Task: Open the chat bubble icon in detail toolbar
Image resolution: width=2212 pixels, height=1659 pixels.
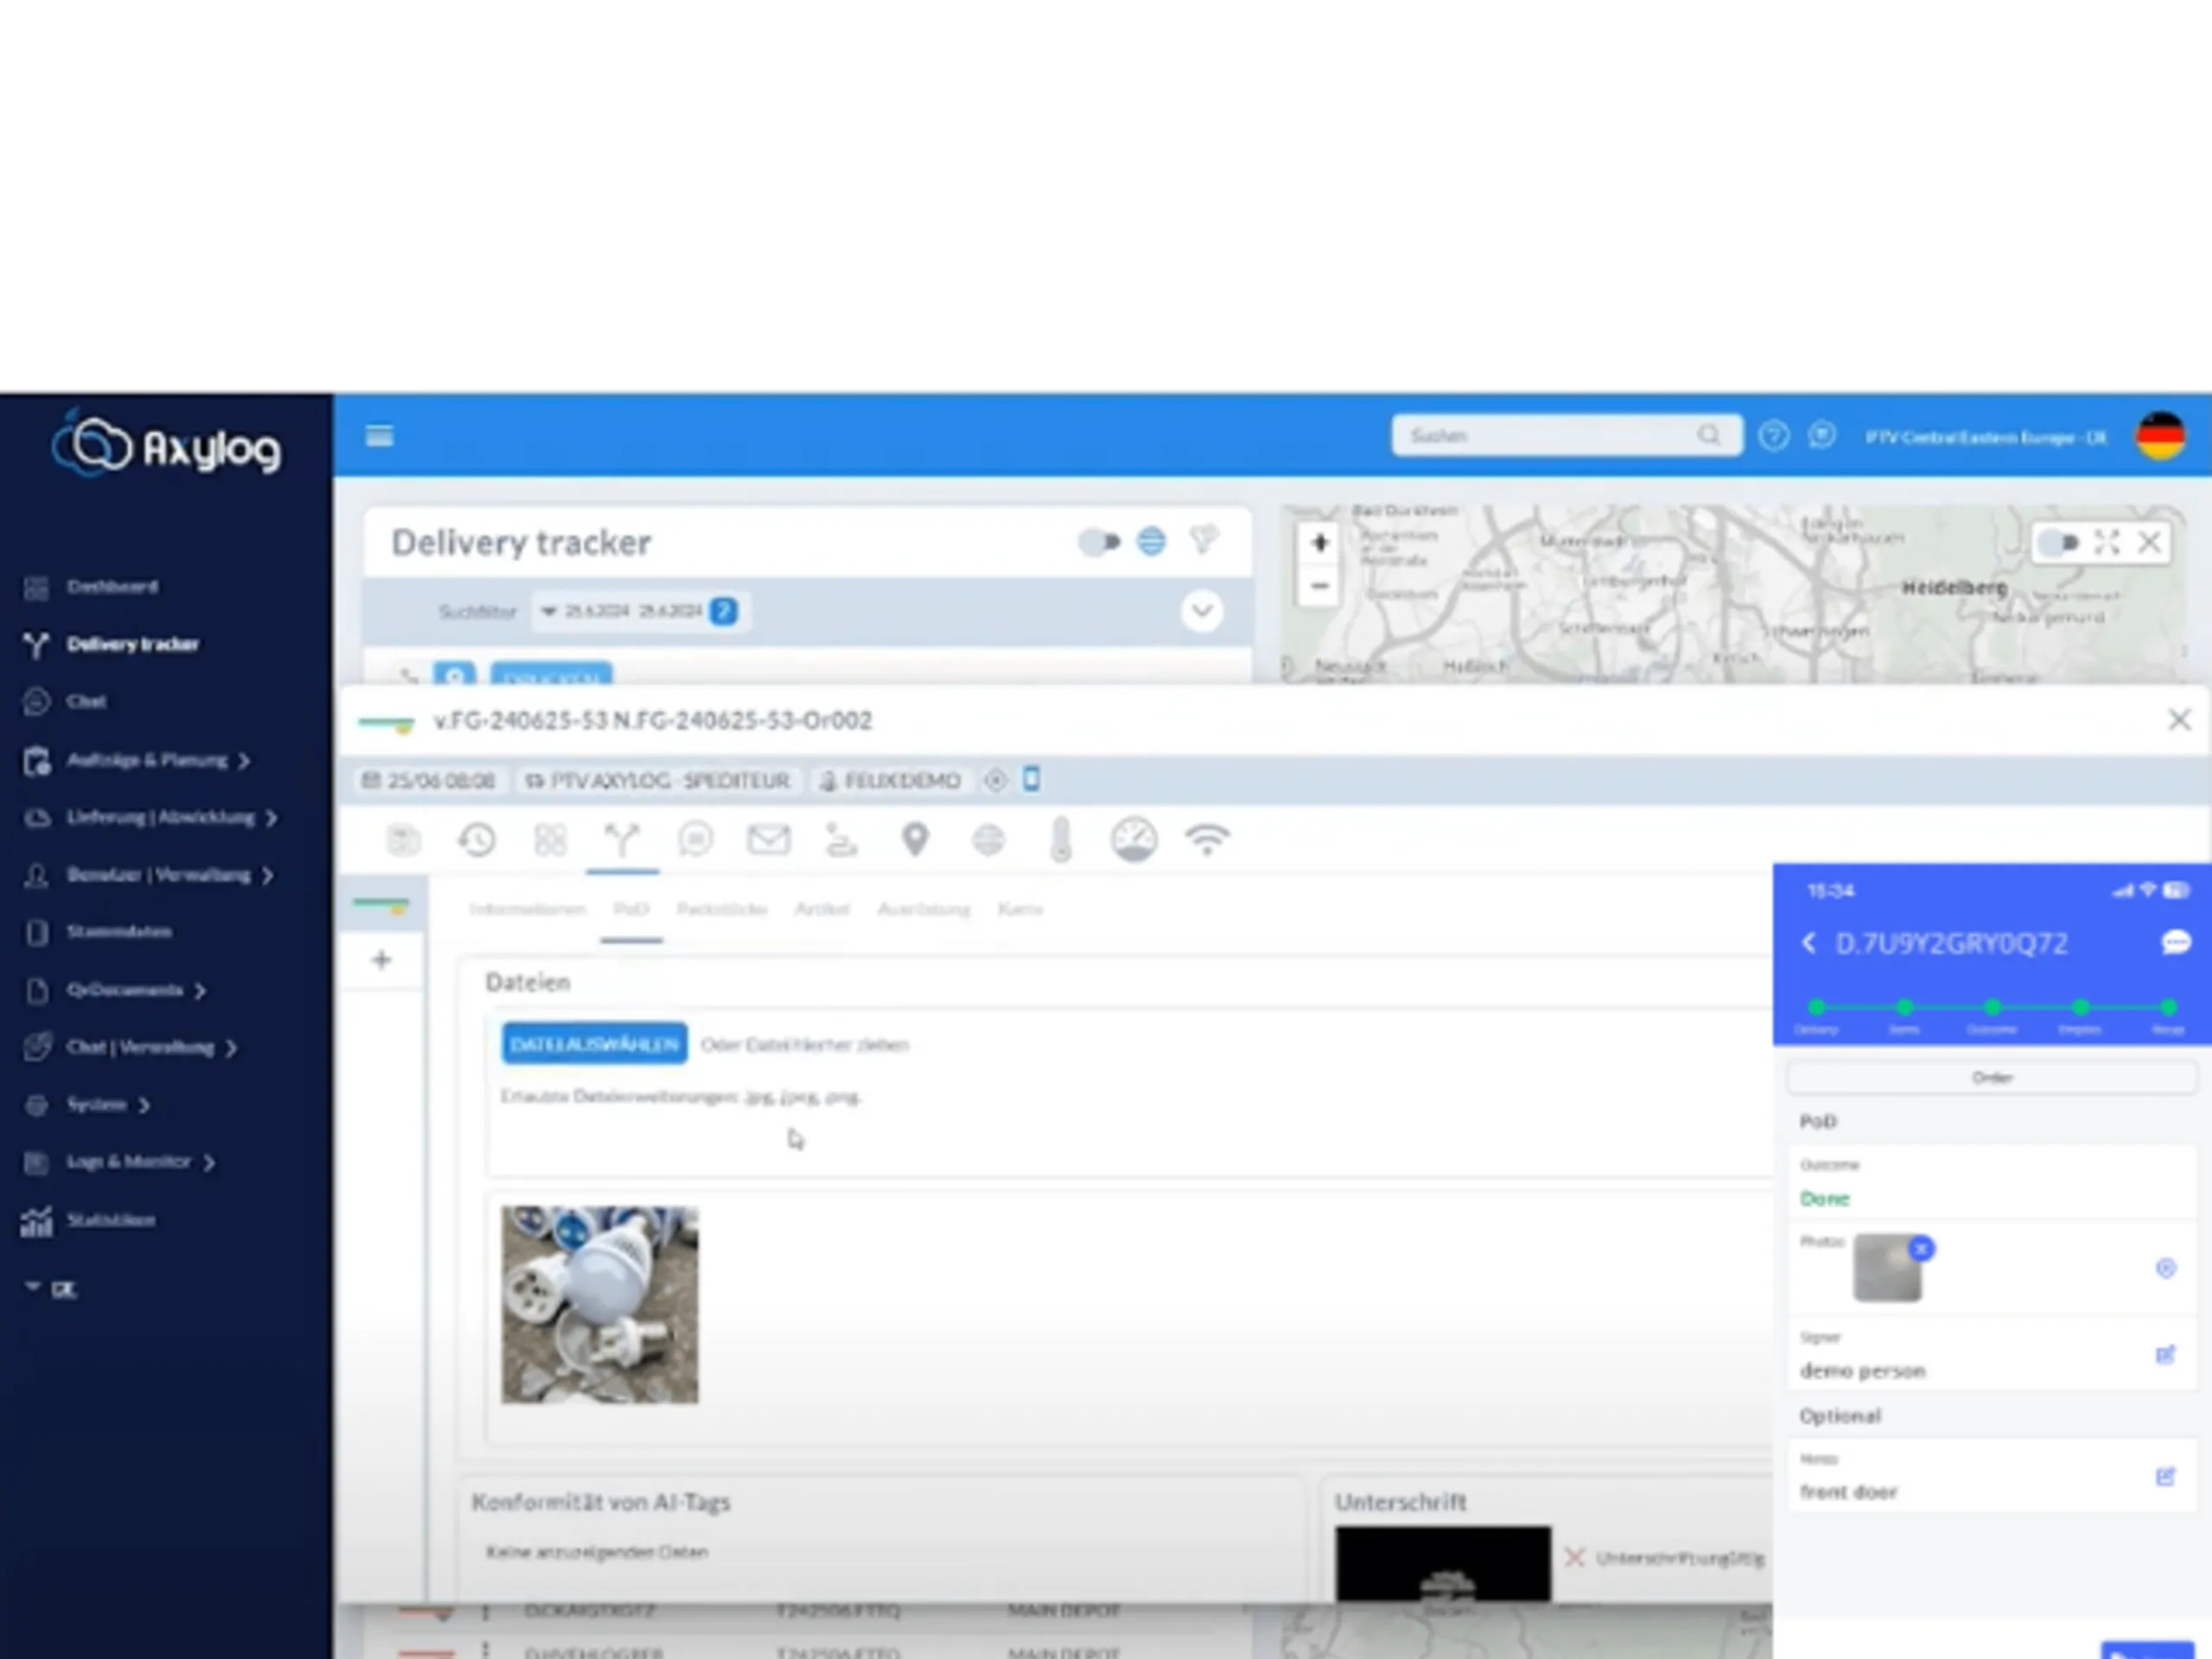Action: coord(695,840)
